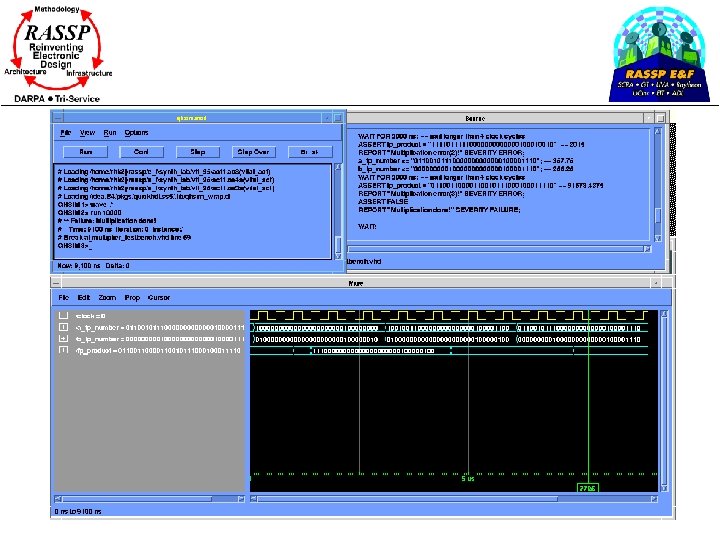Open File menu in command window
Image resolution: width=720 pixels, height=540 pixels.
click(x=66, y=133)
